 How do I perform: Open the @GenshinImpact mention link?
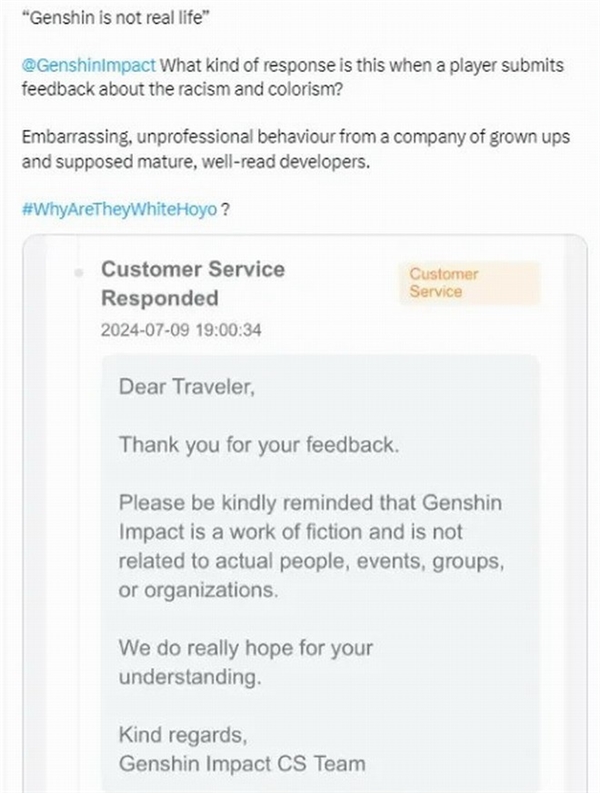coord(89,66)
